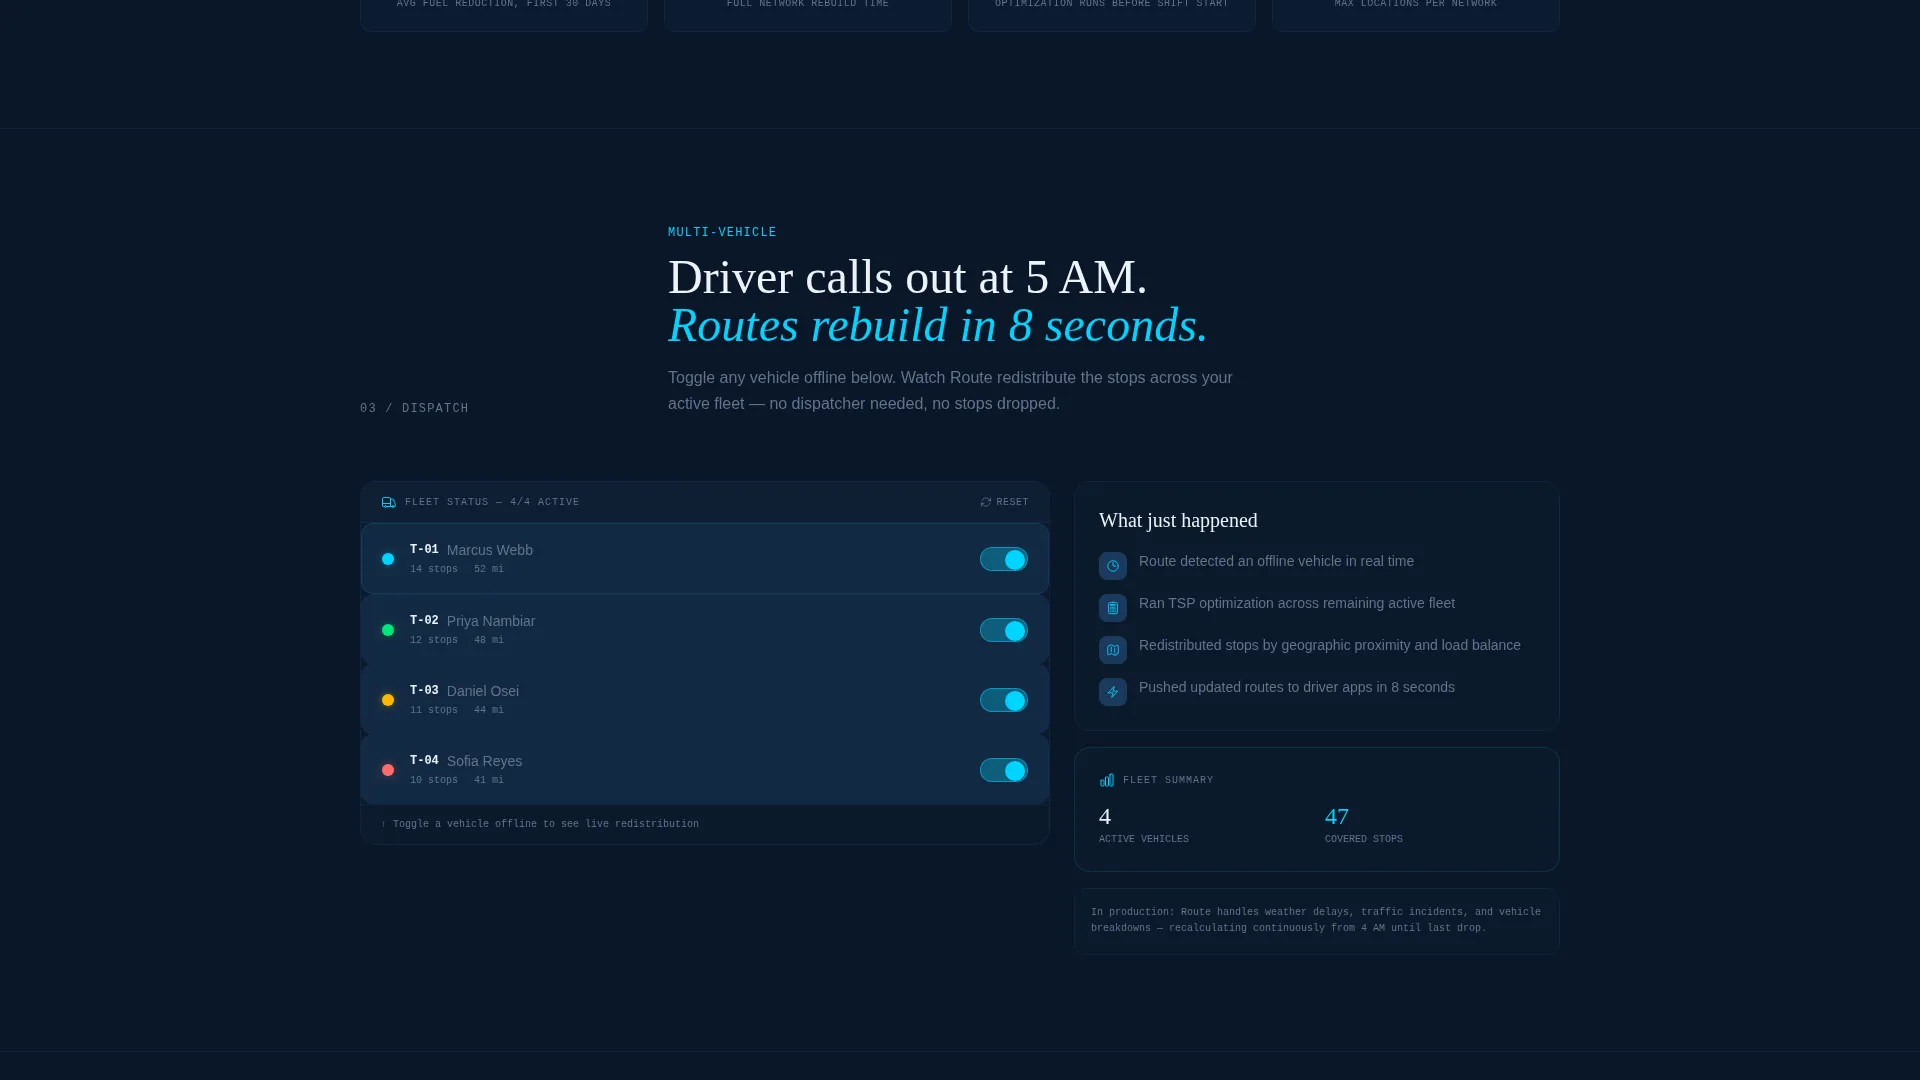Toggle T-01 Marcus Webb vehicle offline

pos(1003,559)
